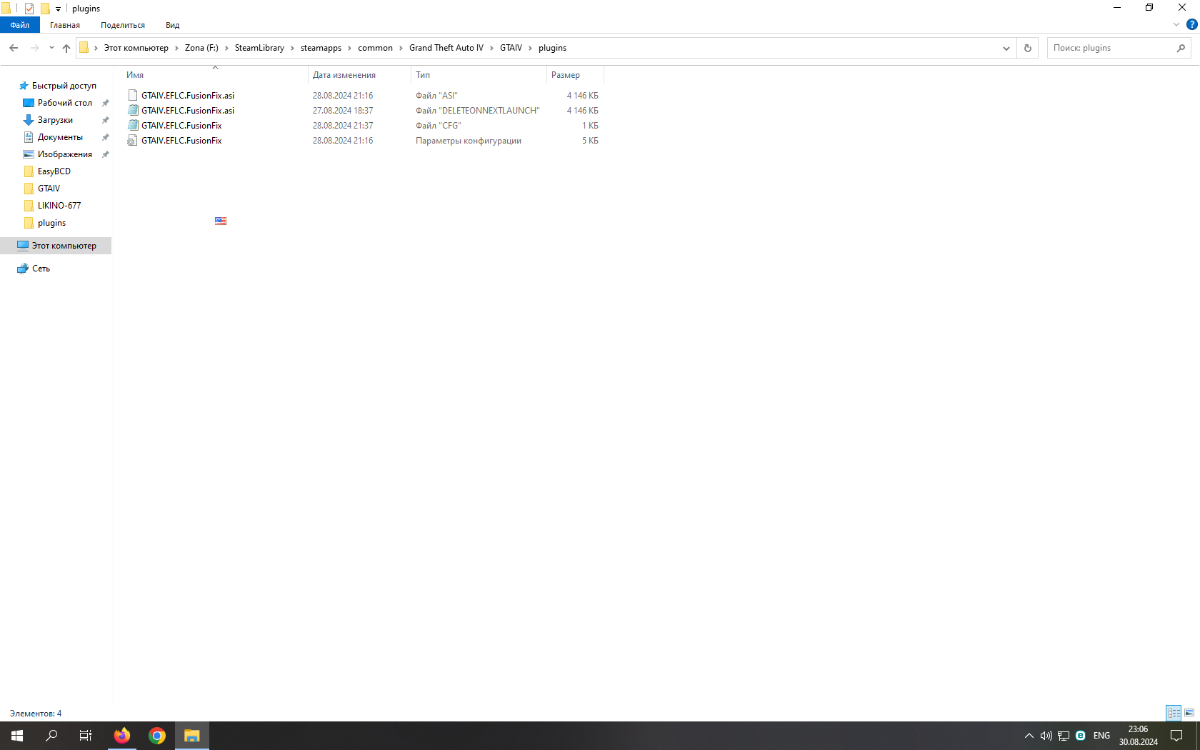The image size is (1200, 750).
Task: Select the GTAIV.EFLC.FusionFix CFG file
Action: (363, 126)
